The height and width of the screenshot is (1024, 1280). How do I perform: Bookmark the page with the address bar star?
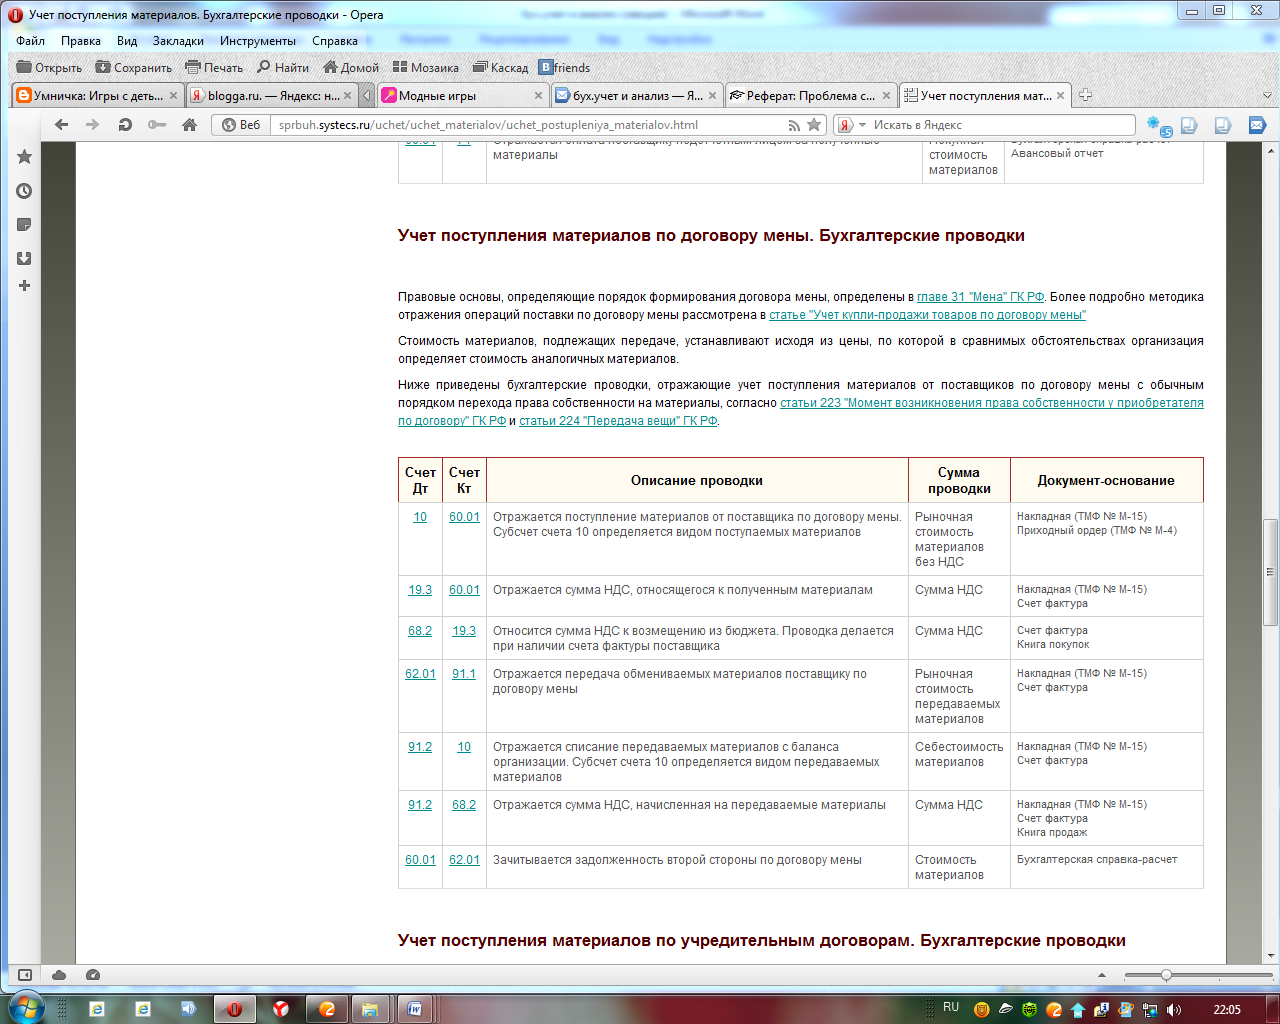[815, 125]
